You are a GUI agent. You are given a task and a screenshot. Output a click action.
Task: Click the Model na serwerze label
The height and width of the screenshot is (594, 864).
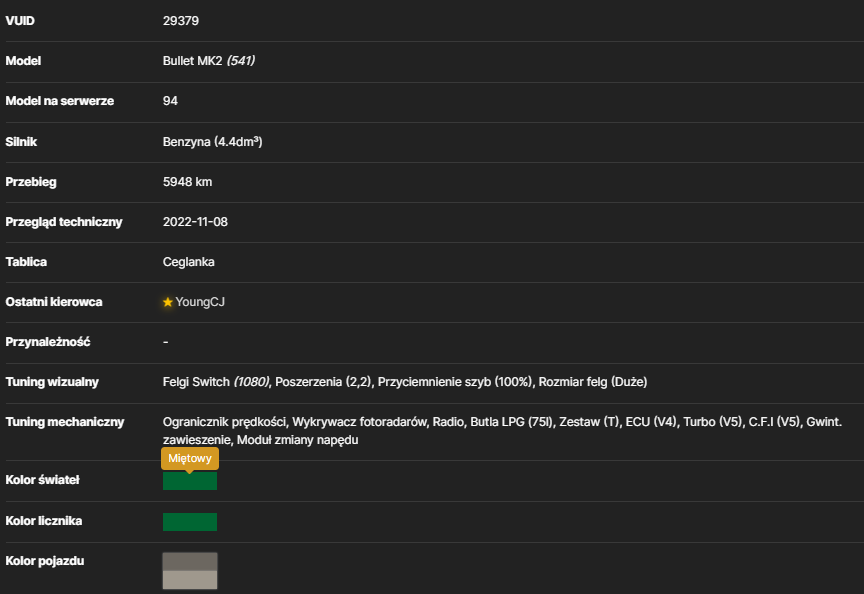[x=60, y=101]
